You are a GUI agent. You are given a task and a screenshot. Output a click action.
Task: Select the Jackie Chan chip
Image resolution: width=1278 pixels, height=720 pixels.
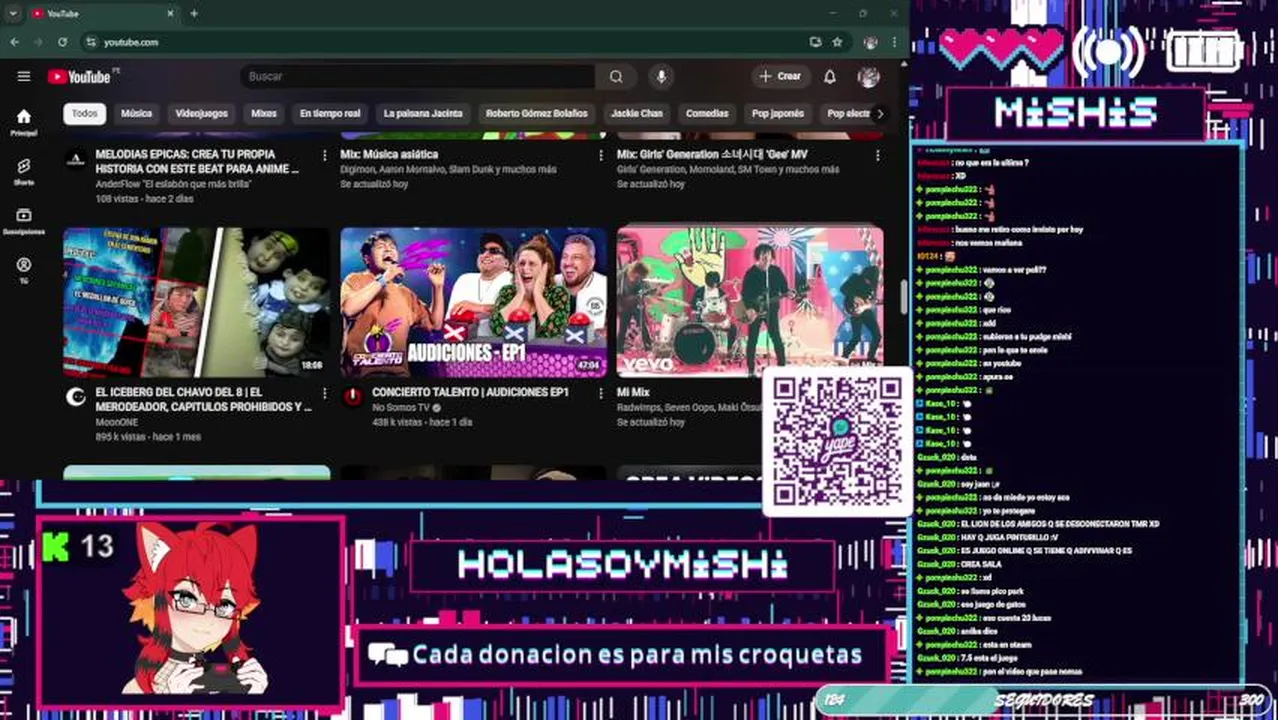(637, 113)
